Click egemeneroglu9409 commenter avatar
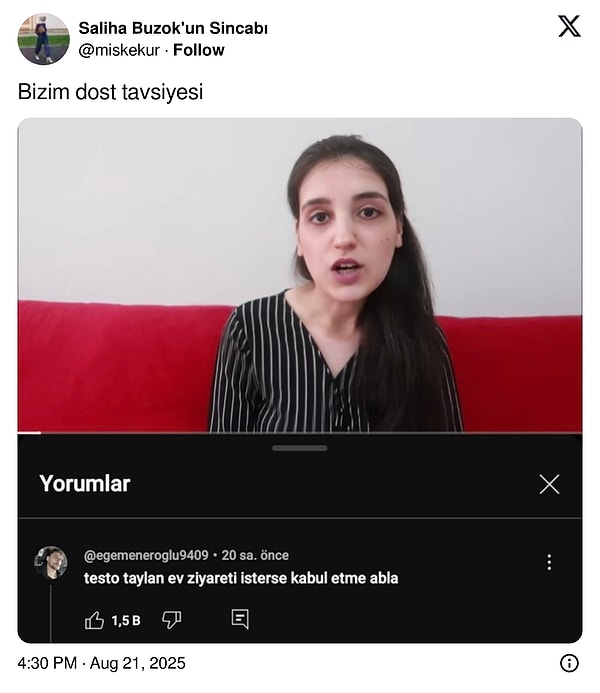Viewport: 600px width, 693px height. (51, 563)
